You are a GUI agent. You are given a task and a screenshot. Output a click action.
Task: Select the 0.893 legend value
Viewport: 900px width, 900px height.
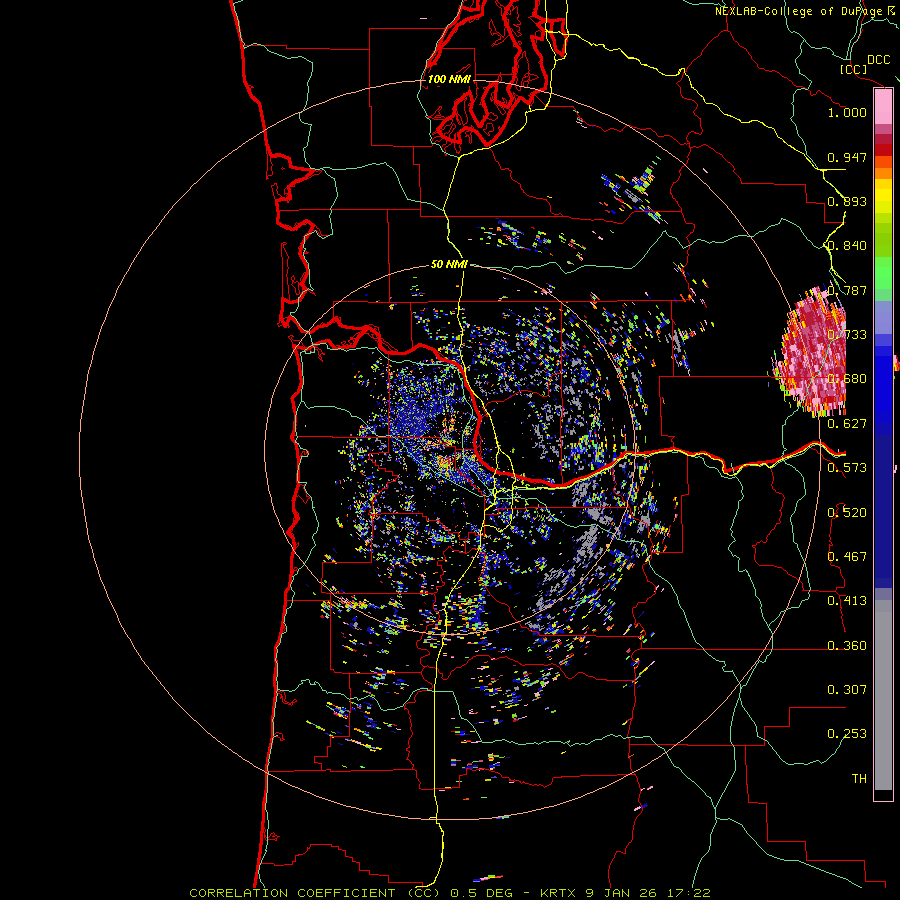coord(847,201)
